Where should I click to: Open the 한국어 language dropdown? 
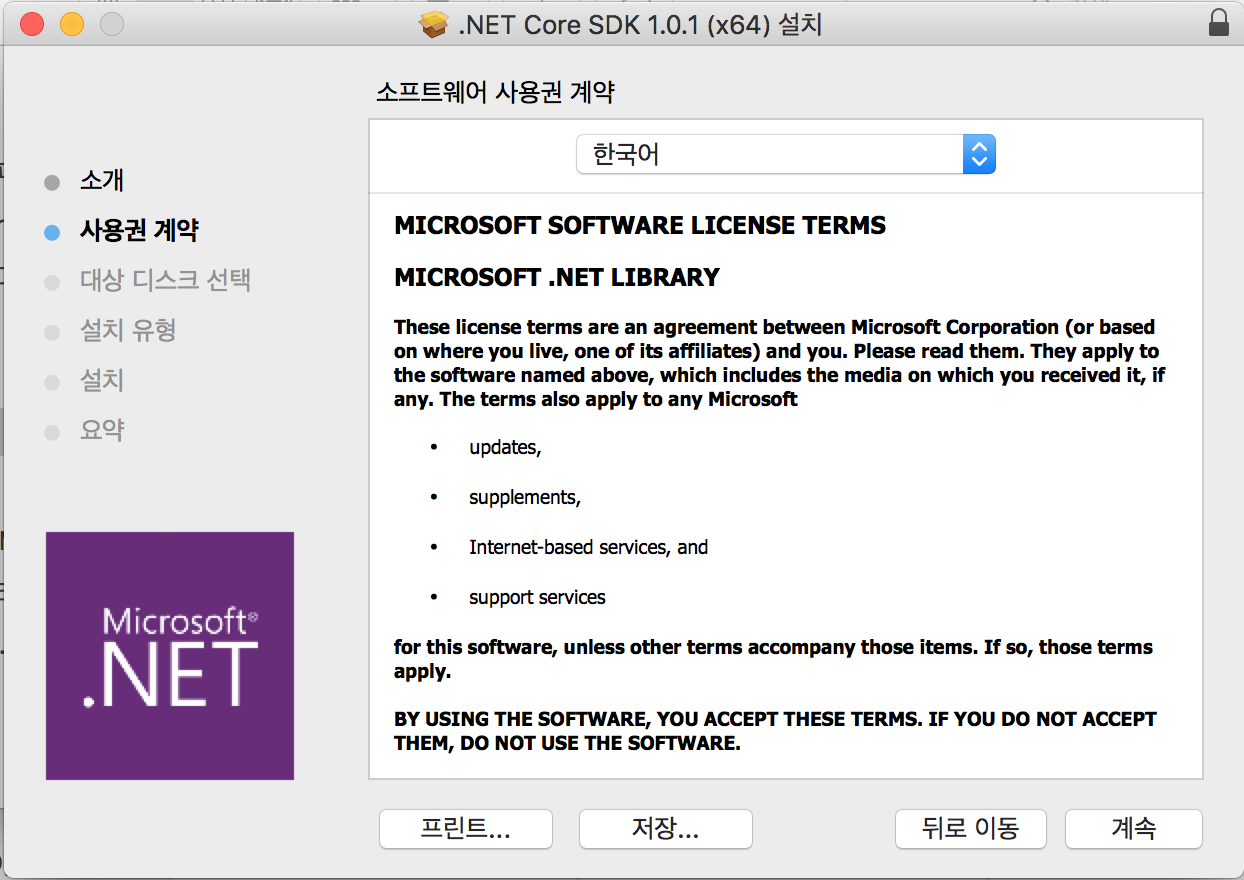(785, 155)
